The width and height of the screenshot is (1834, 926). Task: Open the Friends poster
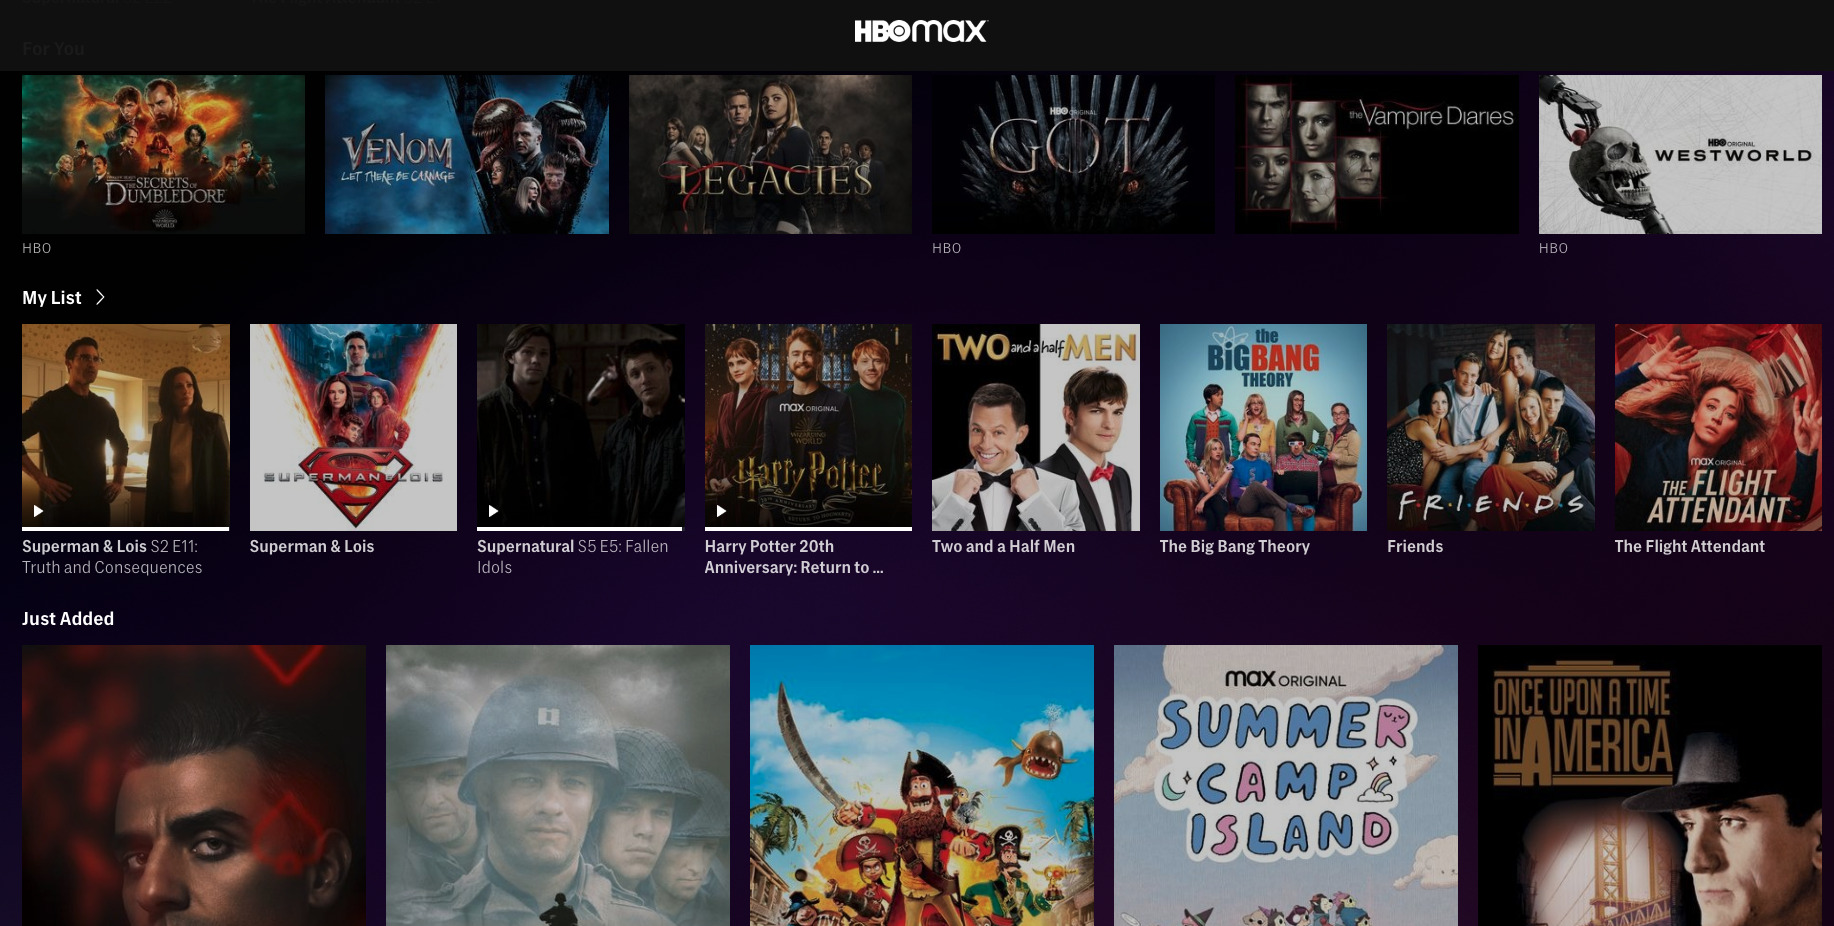click(1491, 427)
